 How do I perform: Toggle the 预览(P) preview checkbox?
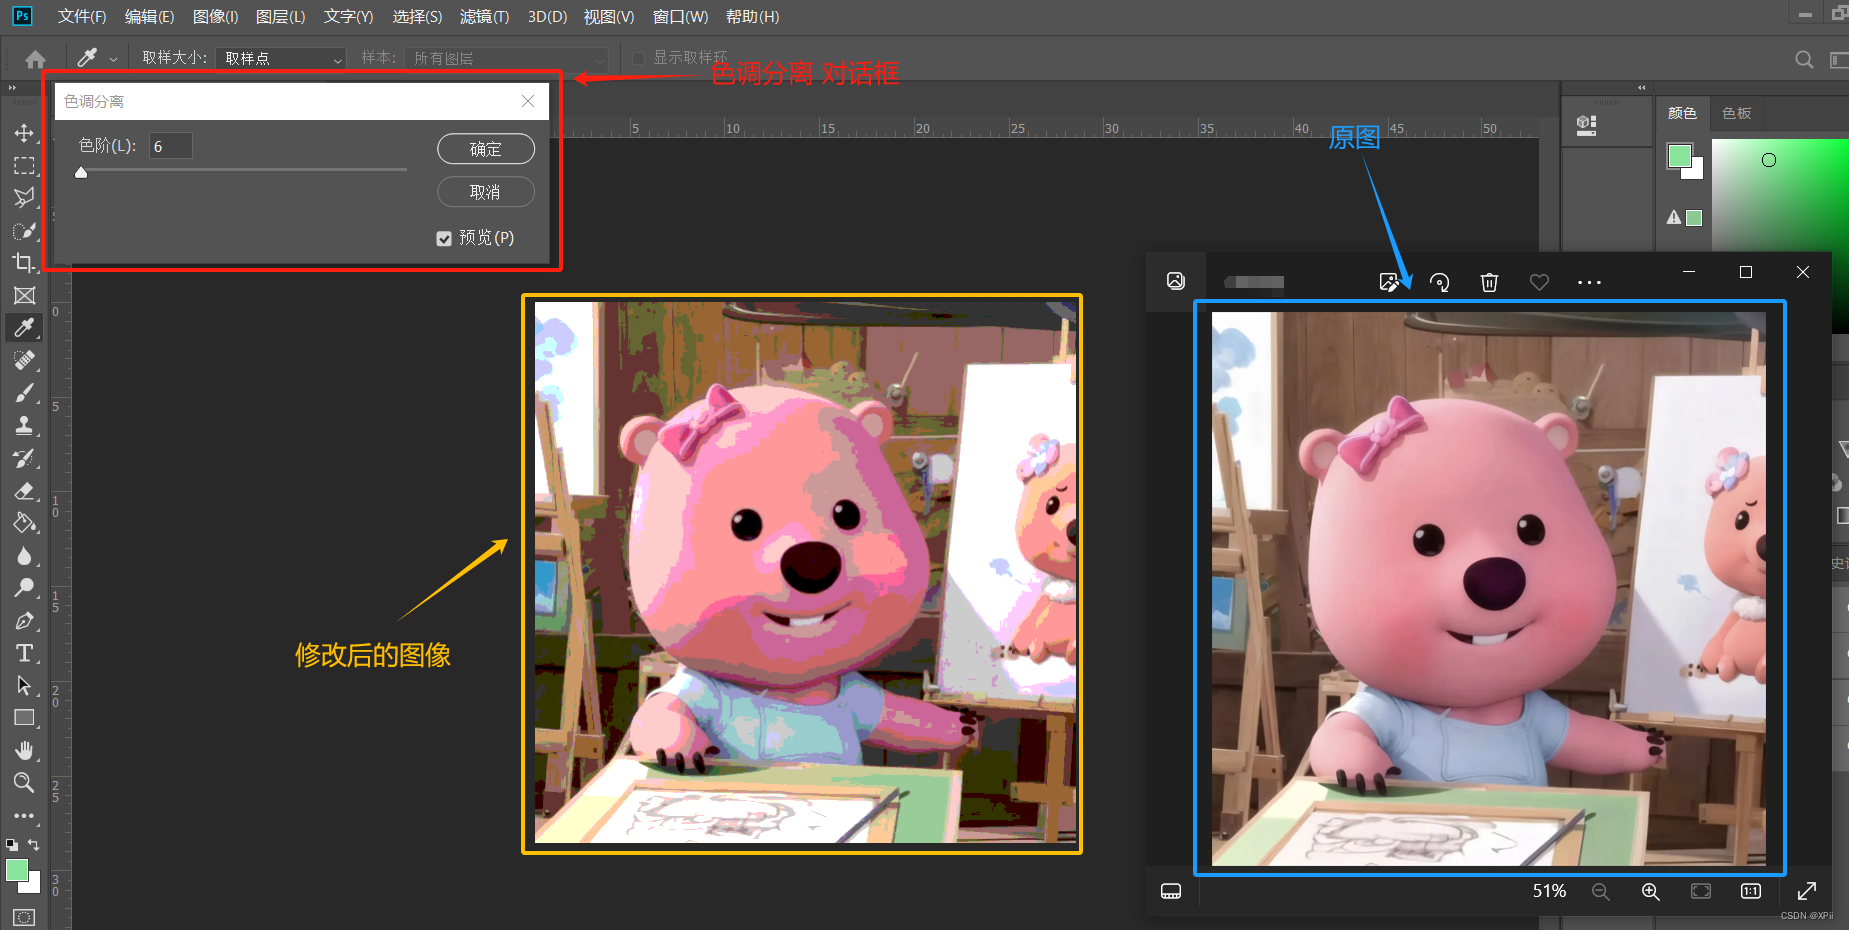click(x=444, y=238)
